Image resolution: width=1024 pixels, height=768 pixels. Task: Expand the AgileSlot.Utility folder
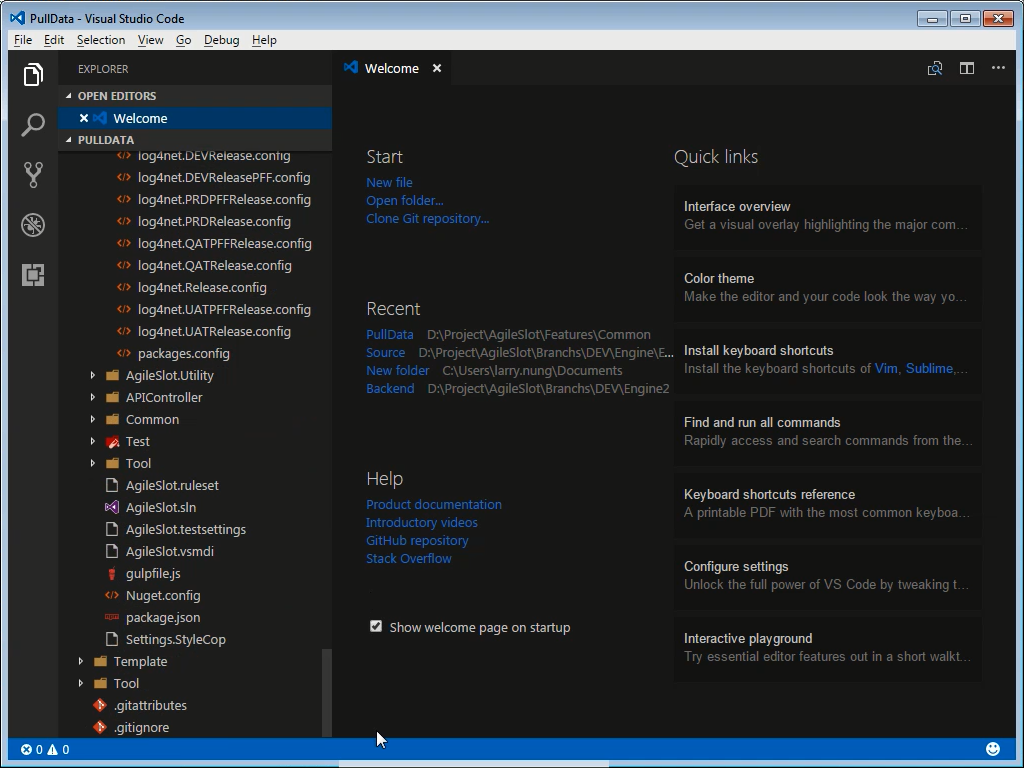click(x=93, y=376)
